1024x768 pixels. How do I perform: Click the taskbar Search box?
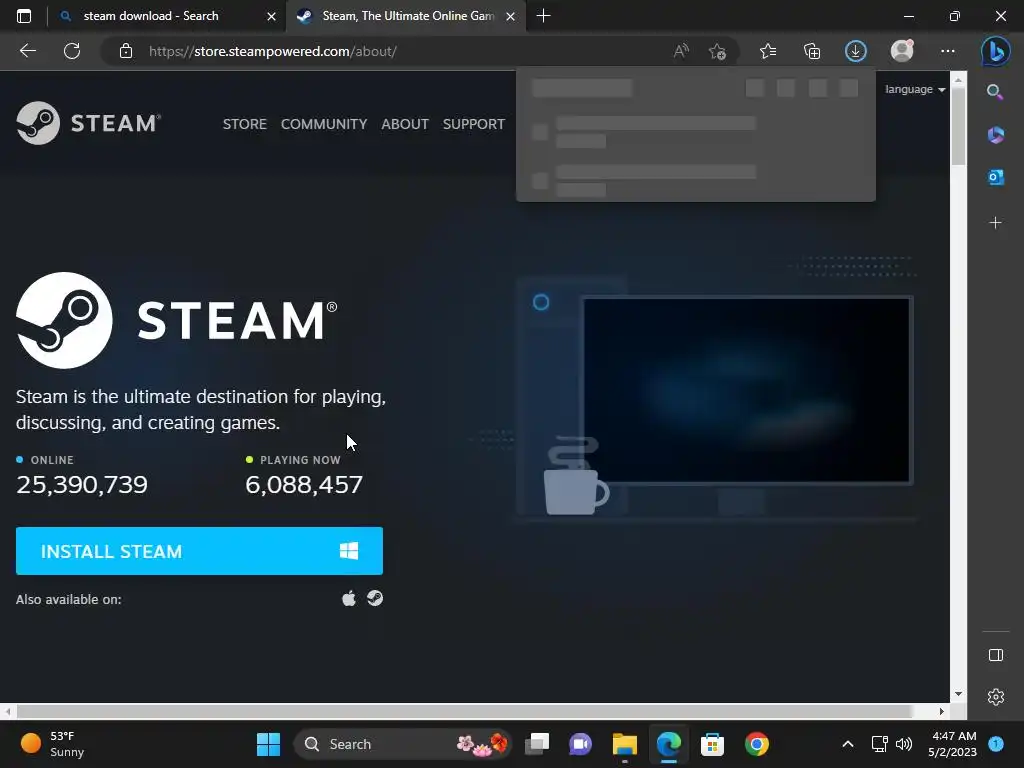point(403,744)
